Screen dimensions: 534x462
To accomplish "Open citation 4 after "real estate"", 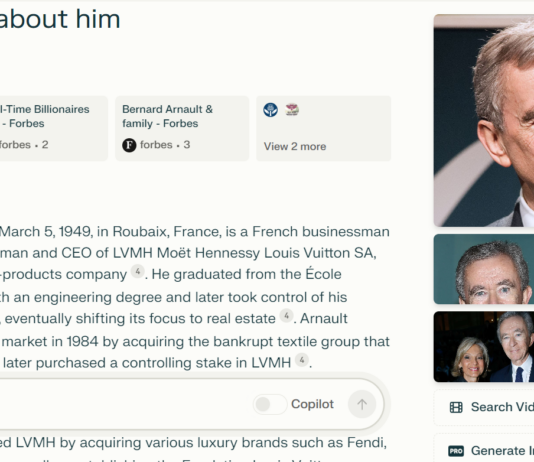I will [286, 316].
